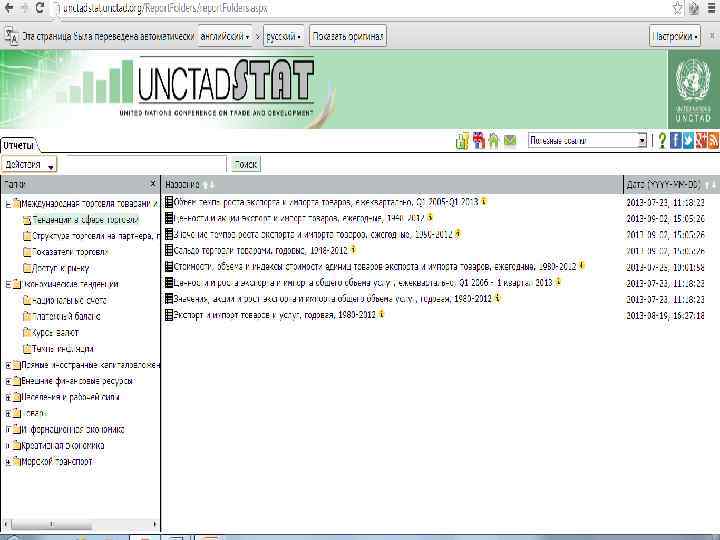720x540 pixels.
Task: Open the Chrome menu icon
Action: (x=711, y=8)
